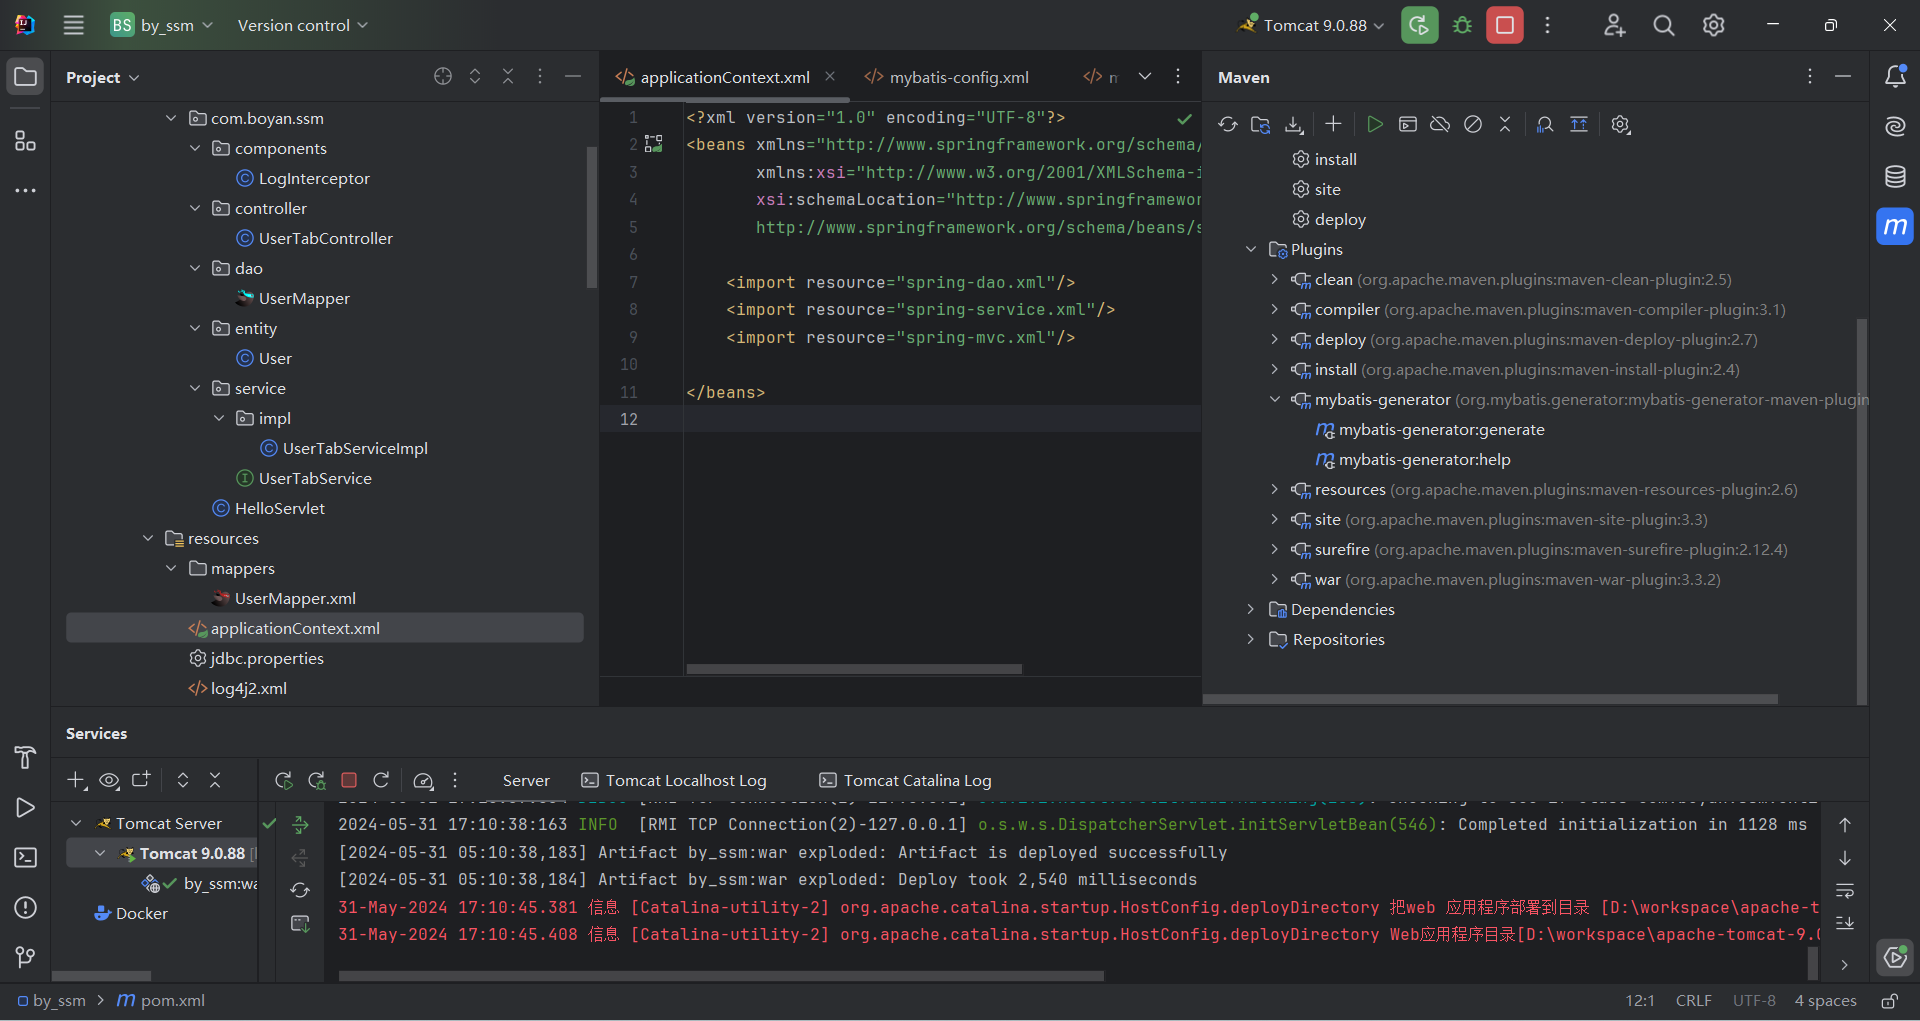The width and height of the screenshot is (1920, 1021).
Task: Open the Tomcat 9.0.88 run configuration dropdown
Action: click(x=1311, y=25)
